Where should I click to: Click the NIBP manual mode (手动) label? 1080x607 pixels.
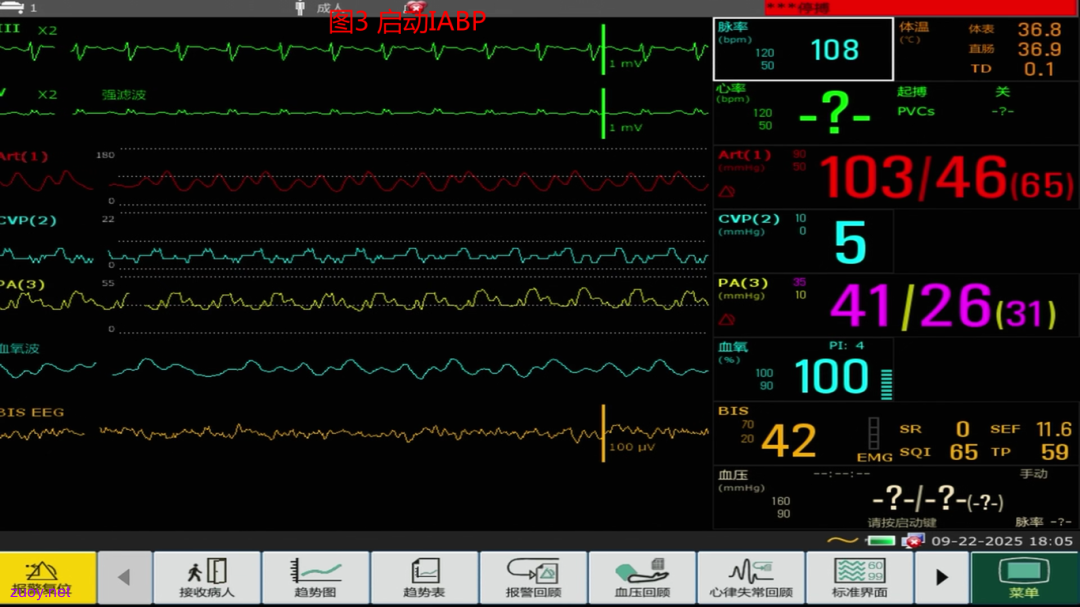1033,473
